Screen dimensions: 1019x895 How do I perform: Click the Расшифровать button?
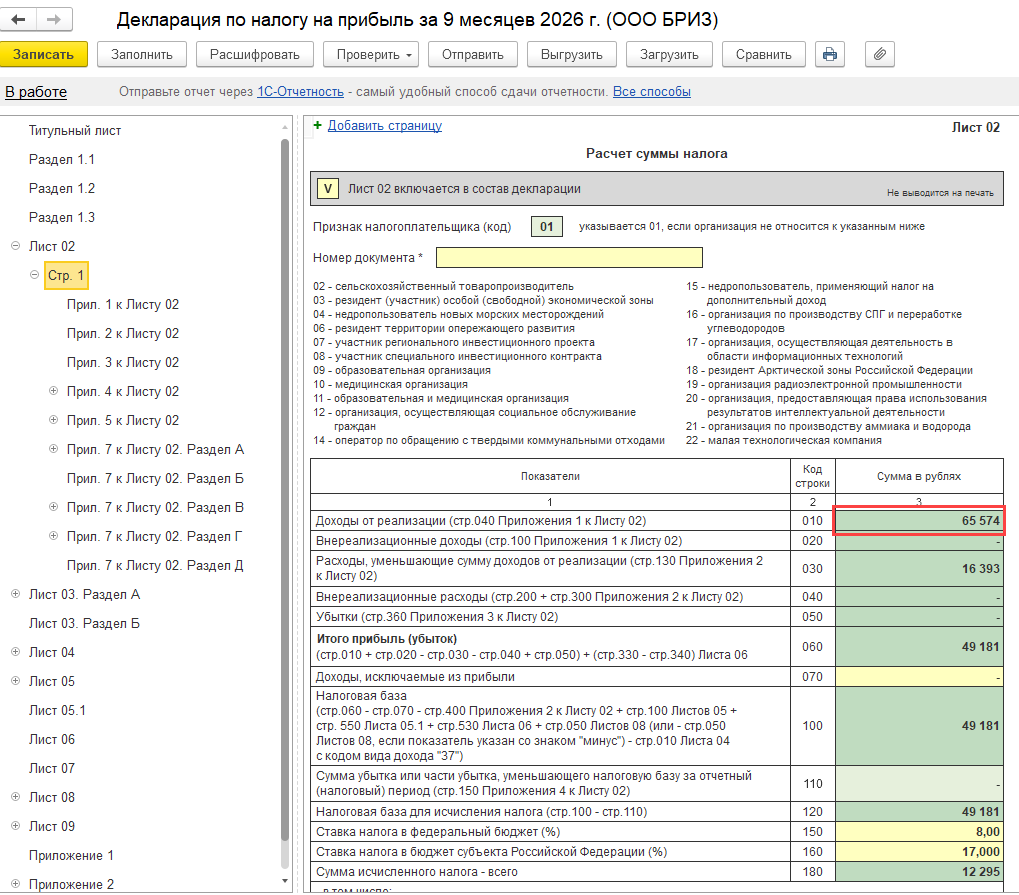tap(255, 55)
